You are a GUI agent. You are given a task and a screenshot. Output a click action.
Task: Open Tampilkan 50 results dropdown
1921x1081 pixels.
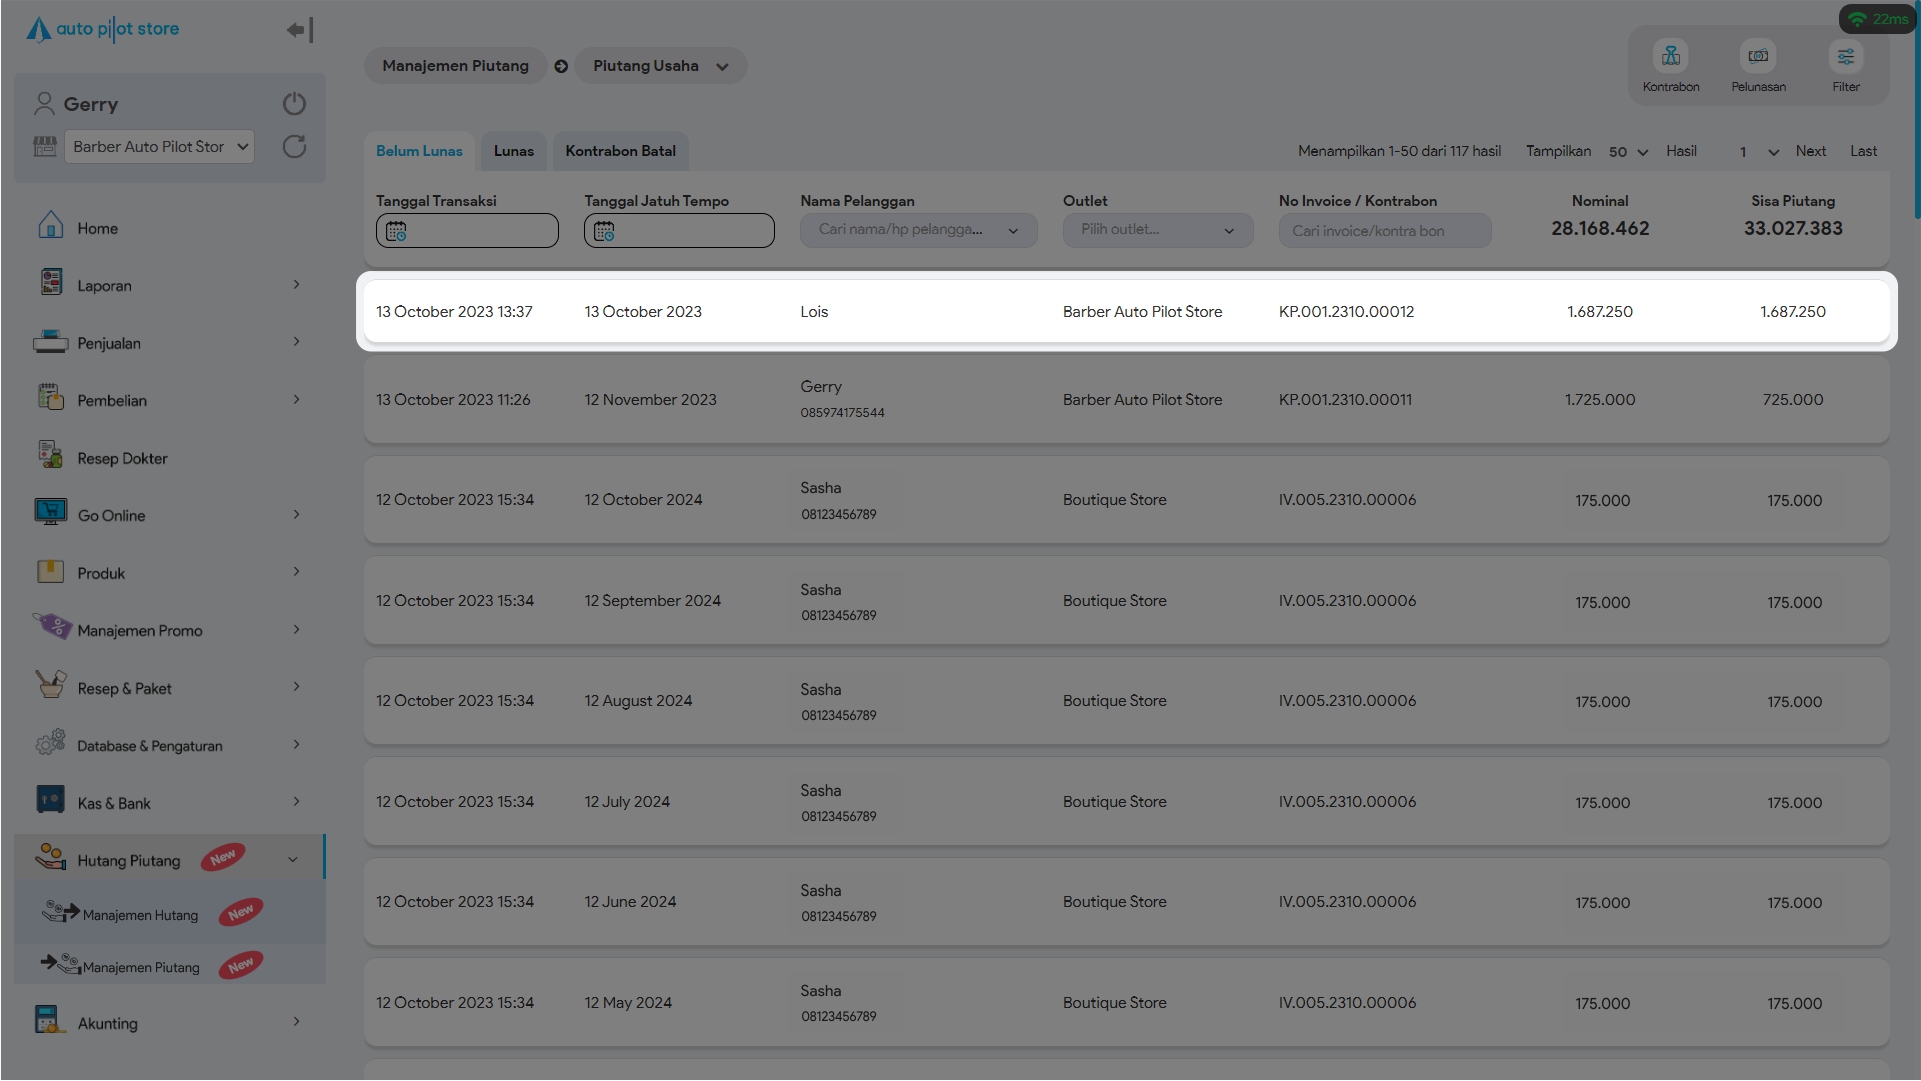pyautogui.click(x=1627, y=152)
